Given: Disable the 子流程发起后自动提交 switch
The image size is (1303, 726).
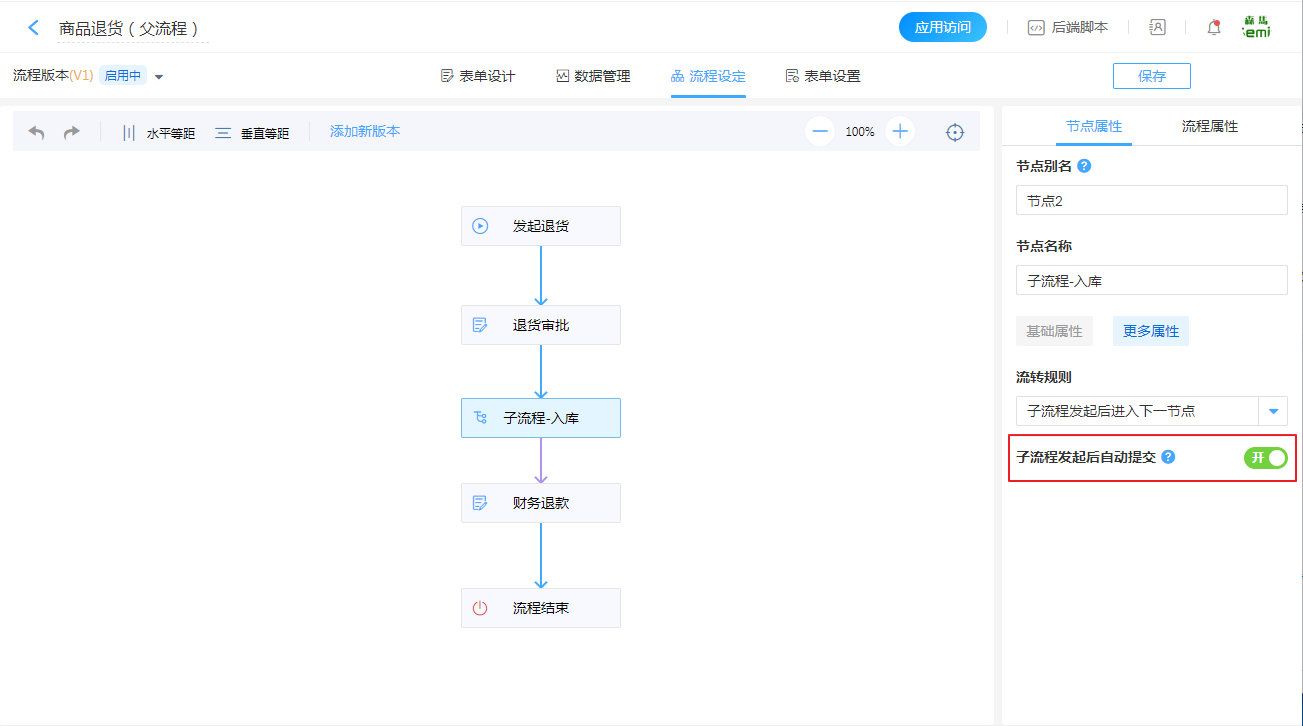Looking at the screenshot, I should (x=1265, y=457).
